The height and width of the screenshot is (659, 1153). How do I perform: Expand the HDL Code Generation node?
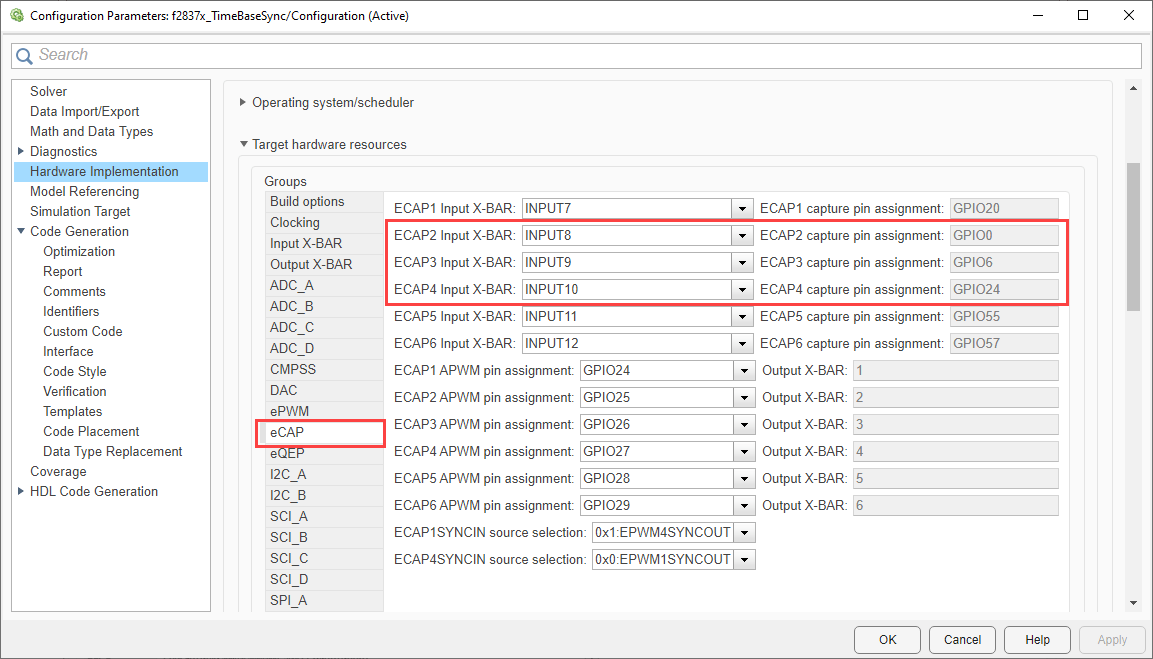[21, 491]
